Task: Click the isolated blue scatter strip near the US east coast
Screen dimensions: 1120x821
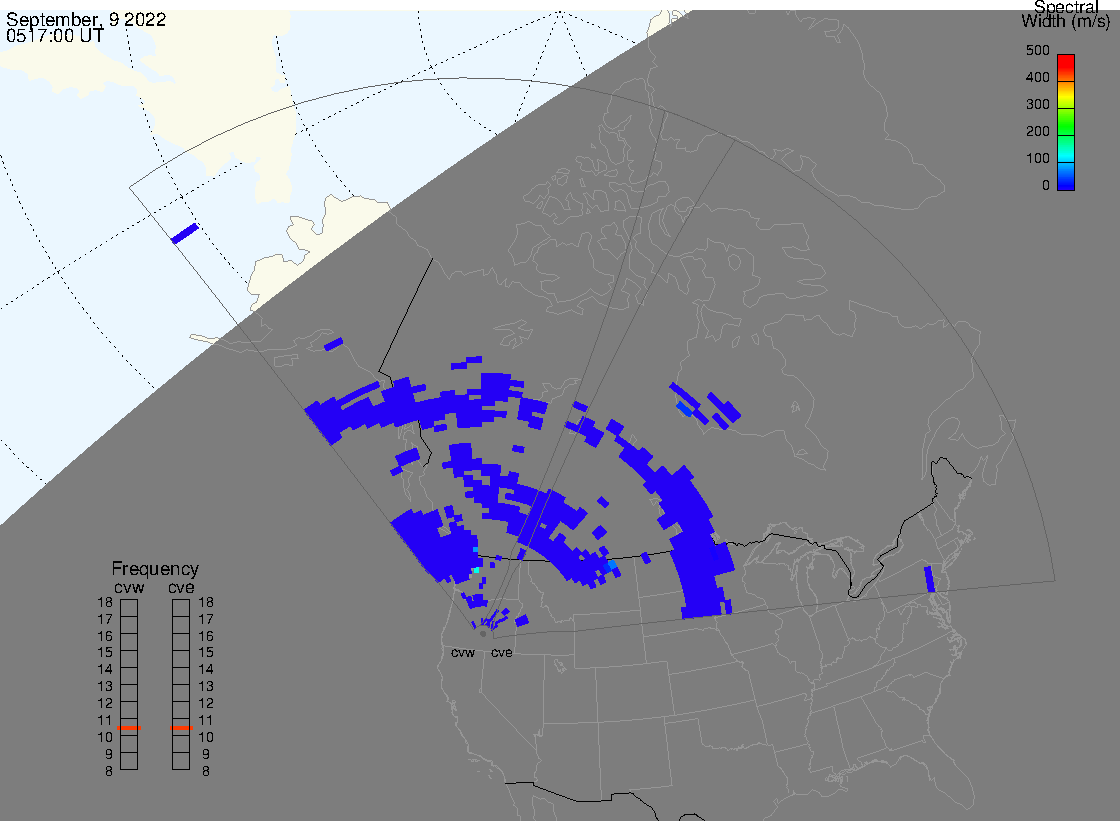Action: (x=929, y=579)
